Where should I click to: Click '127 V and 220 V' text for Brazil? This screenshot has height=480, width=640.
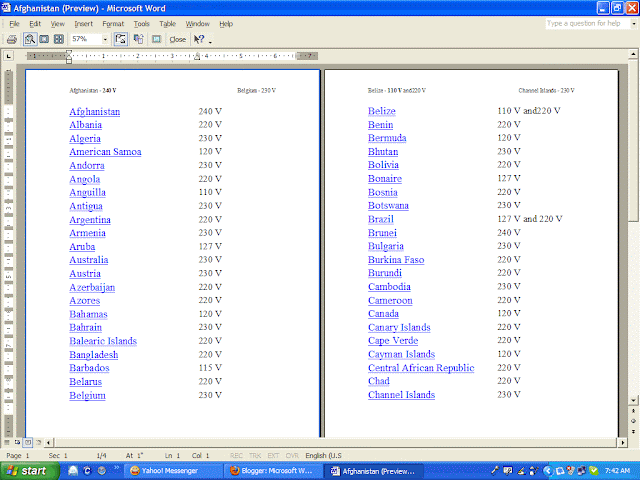(530, 219)
